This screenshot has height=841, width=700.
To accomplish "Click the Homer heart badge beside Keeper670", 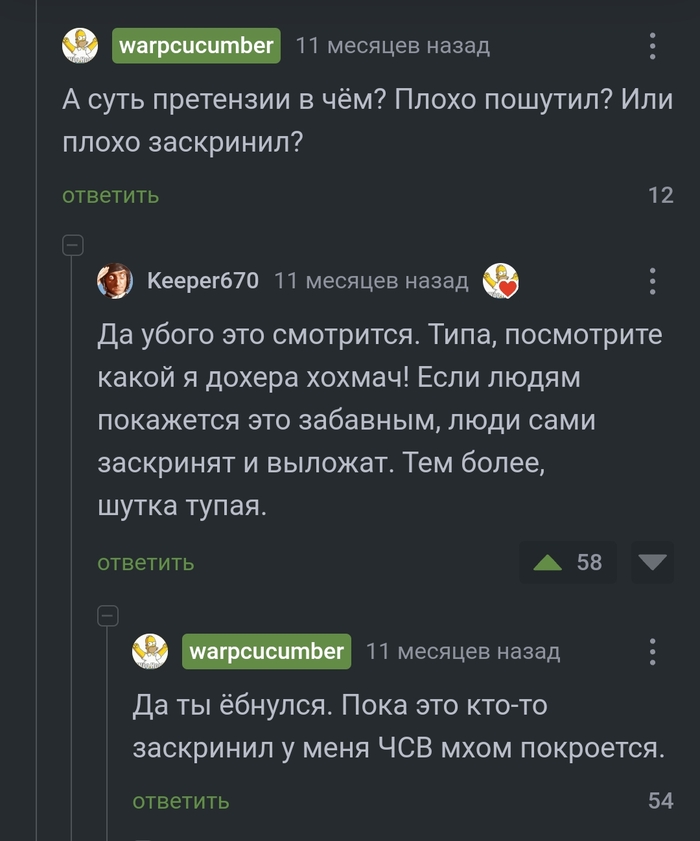I will tap(501, 281).
